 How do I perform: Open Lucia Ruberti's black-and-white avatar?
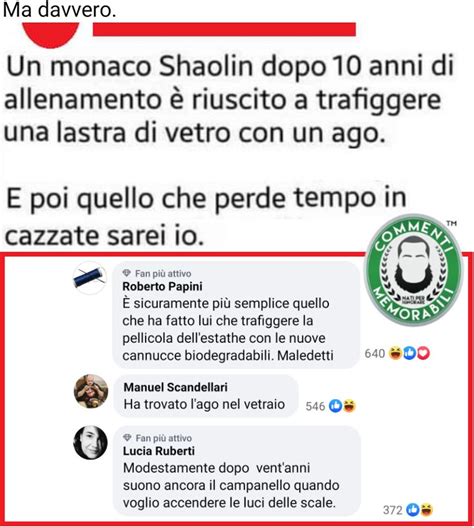coord(91,442)
